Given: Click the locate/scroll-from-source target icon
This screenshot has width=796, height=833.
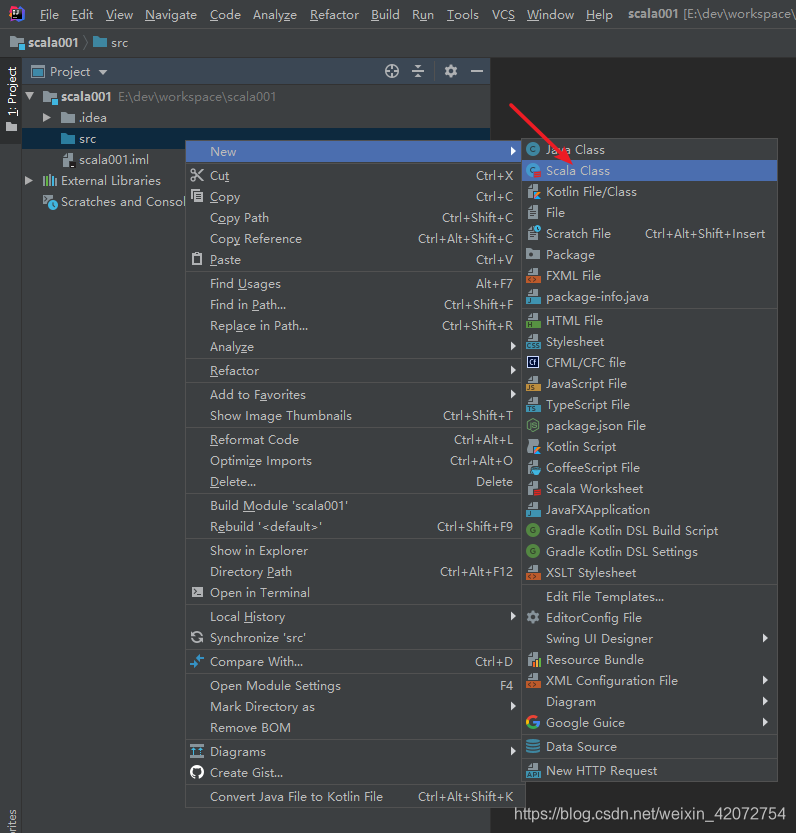Looking at the screenshot, I should 392,71.
